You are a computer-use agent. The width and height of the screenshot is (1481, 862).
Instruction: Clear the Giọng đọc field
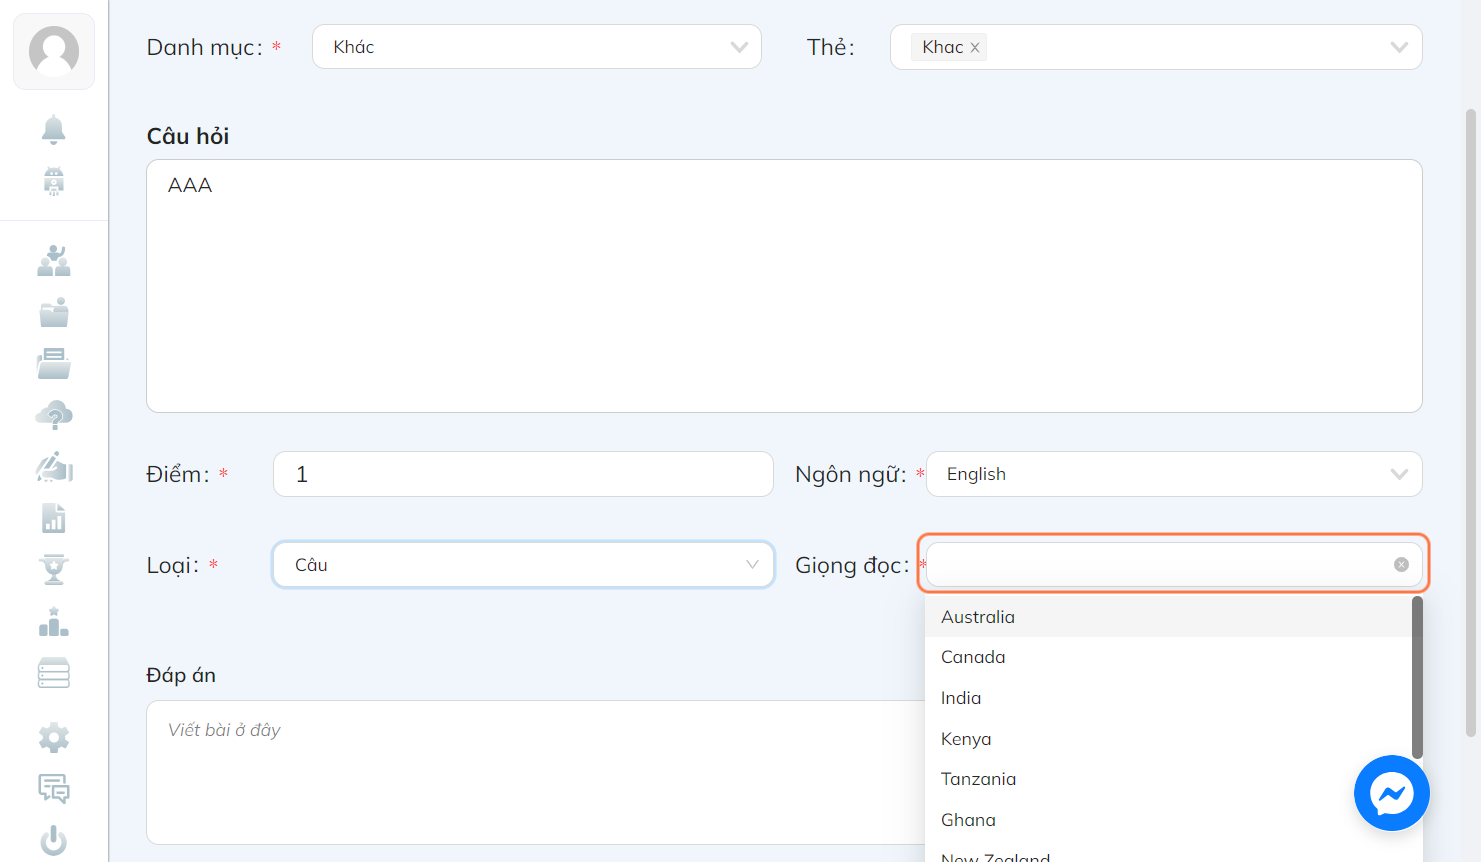(x=1401, y=565)
